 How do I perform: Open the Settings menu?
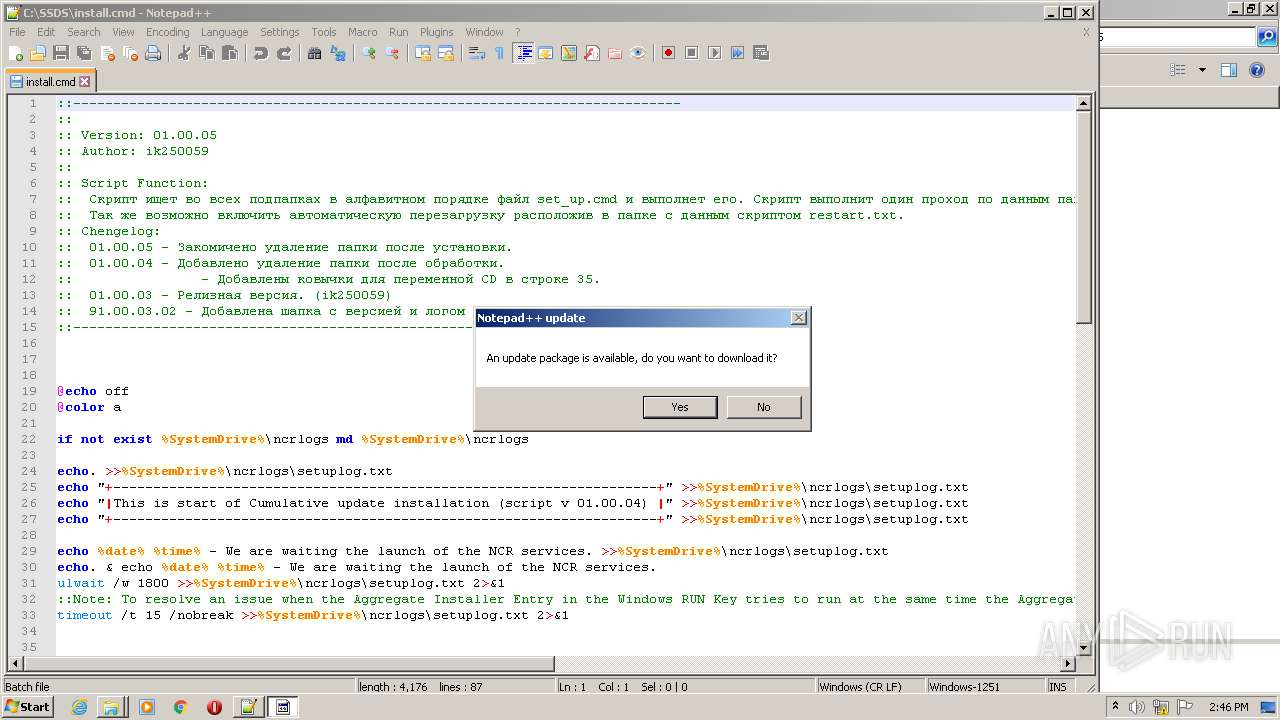tap(280, 32)
